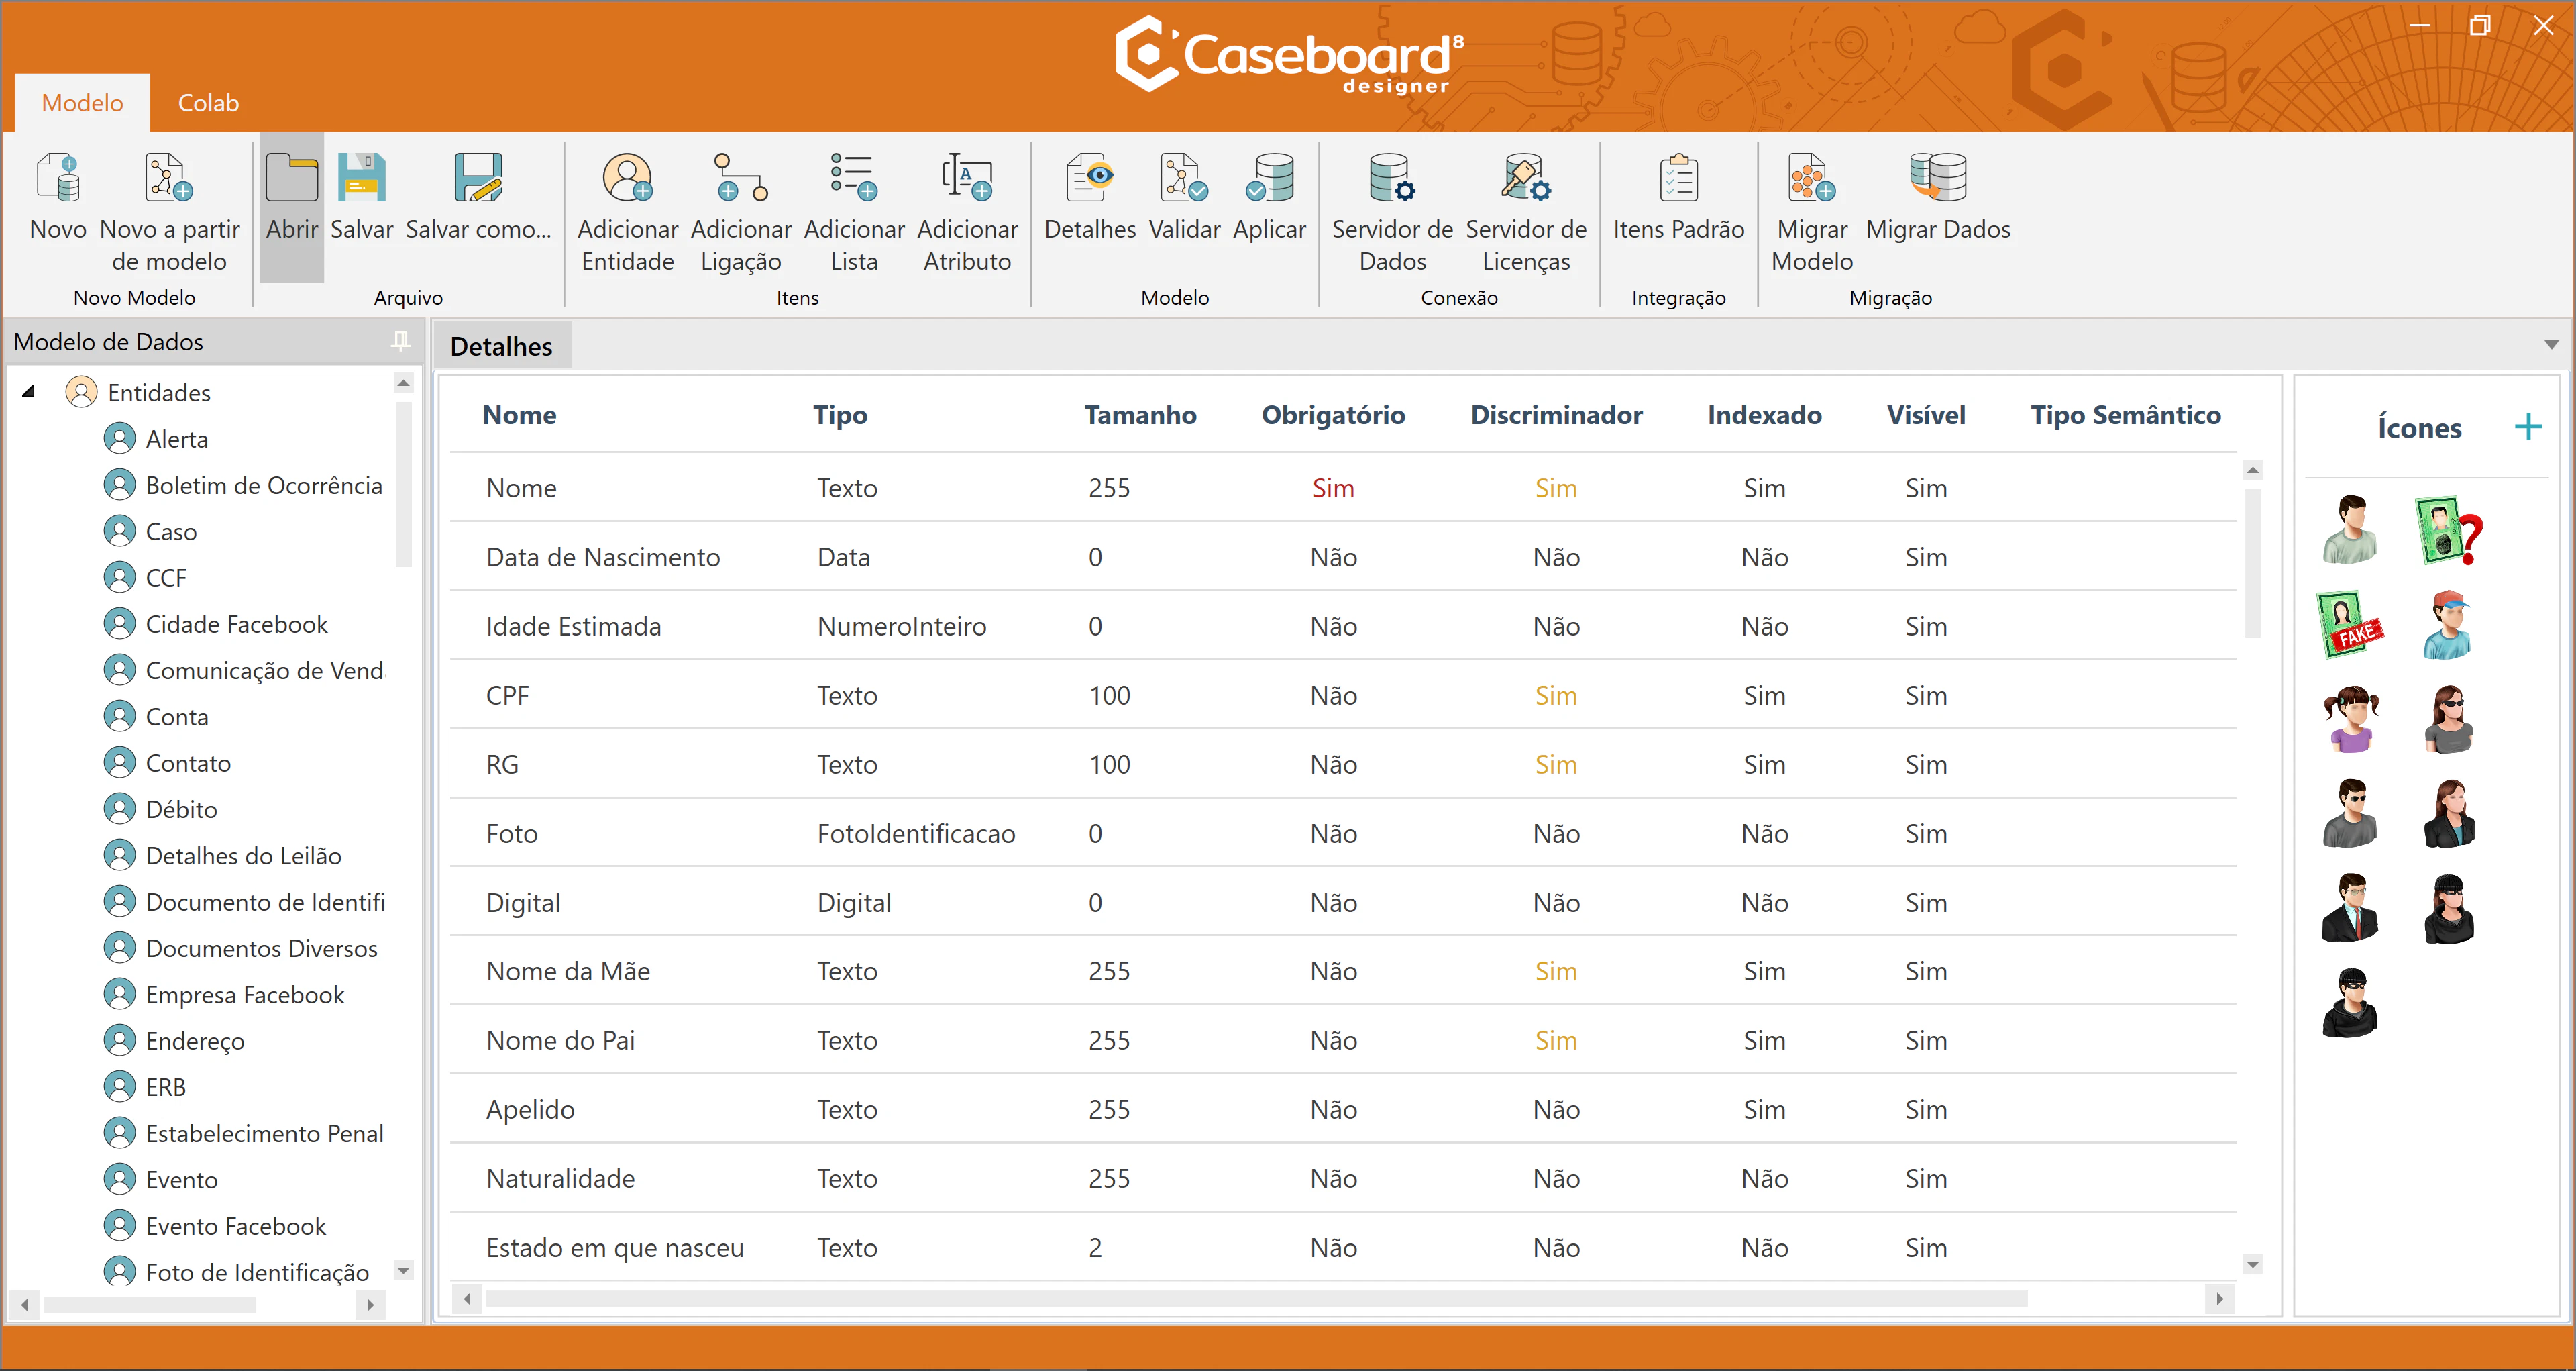Add a new icon via the plus in Ícones
The height and width of the screenshot is (1371, 2576).
point(2529,426)
